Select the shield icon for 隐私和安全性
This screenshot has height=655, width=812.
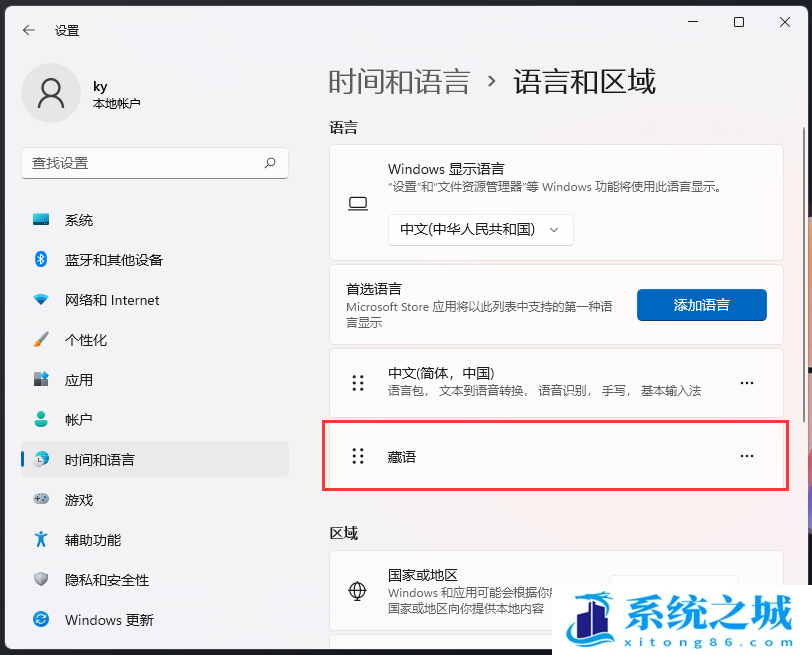[x=41, y=579]
